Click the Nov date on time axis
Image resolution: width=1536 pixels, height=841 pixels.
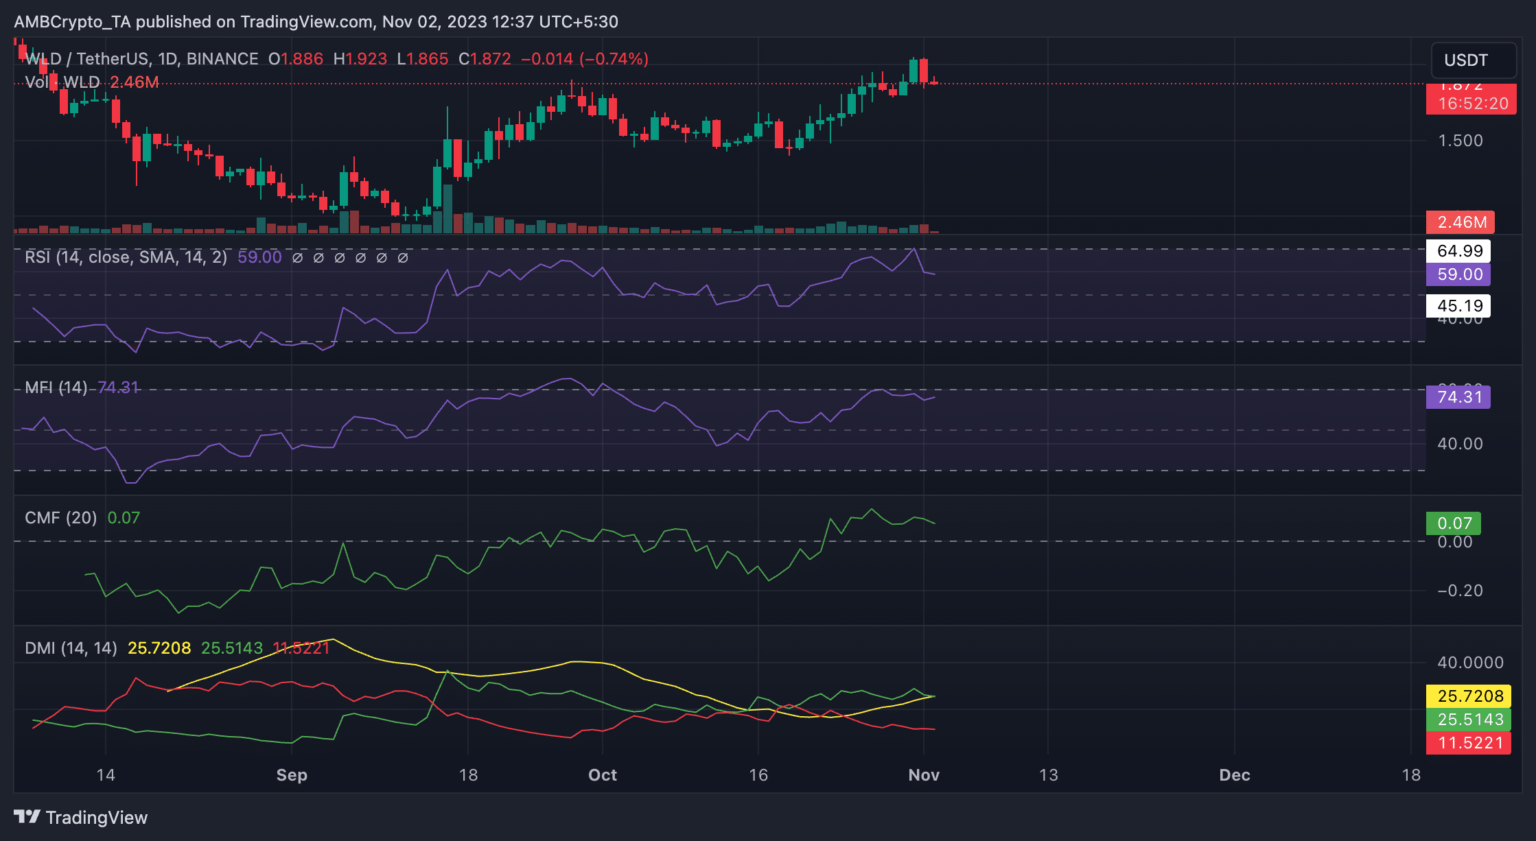[923, 775]
